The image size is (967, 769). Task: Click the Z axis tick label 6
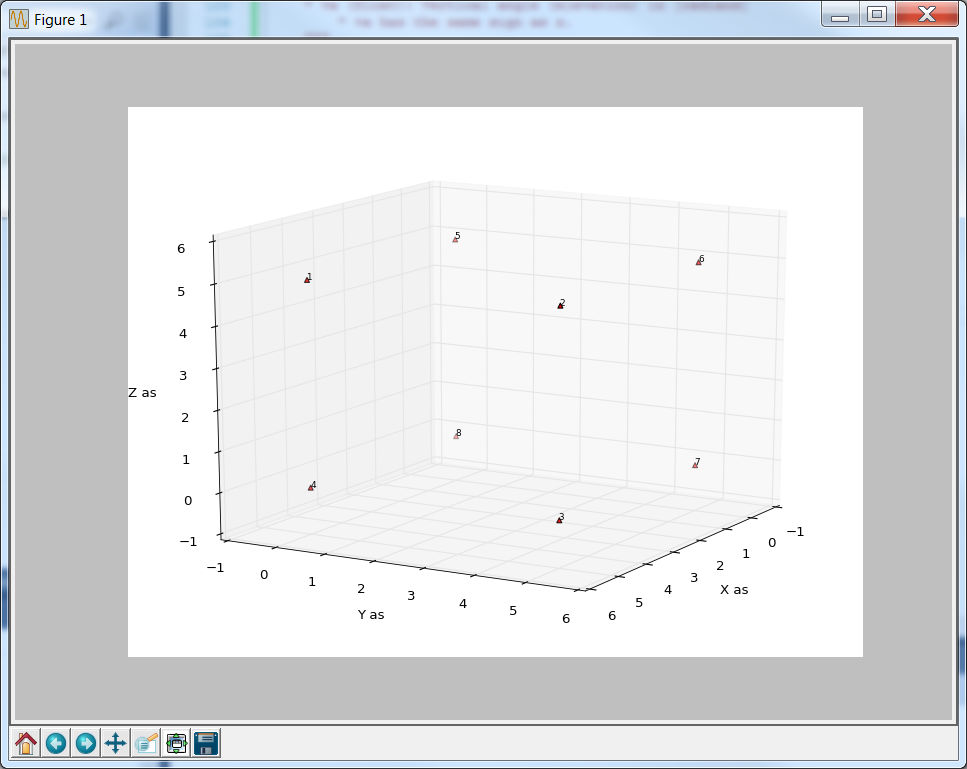(181, 249)
